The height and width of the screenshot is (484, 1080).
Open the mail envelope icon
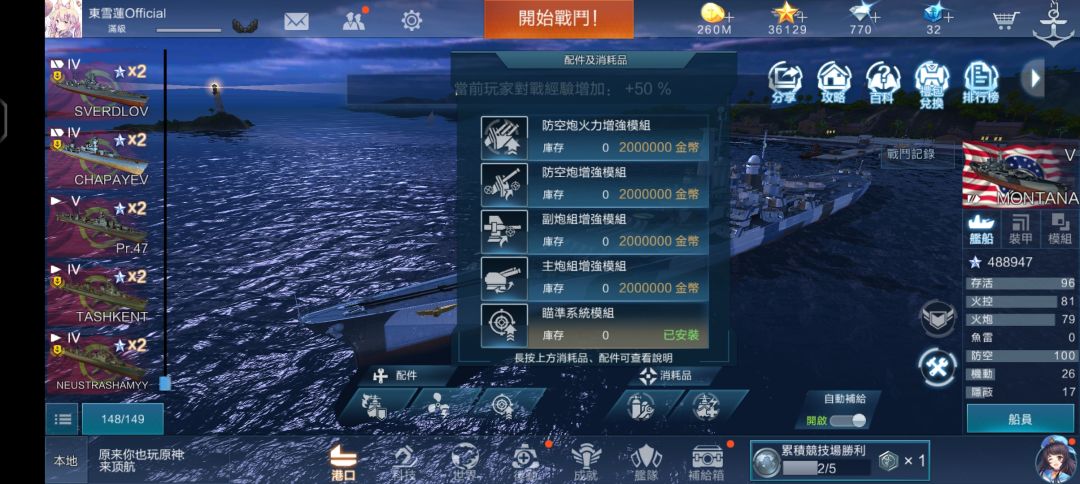click(x=296, y=21)
